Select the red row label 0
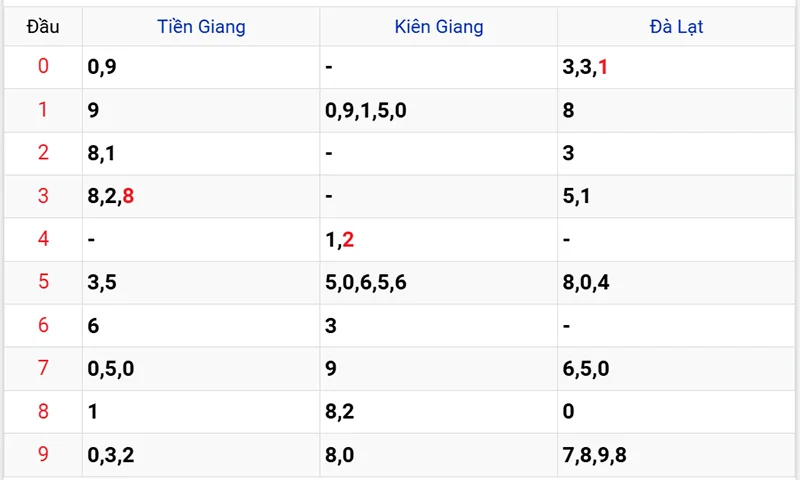 (x=43, y=68)
